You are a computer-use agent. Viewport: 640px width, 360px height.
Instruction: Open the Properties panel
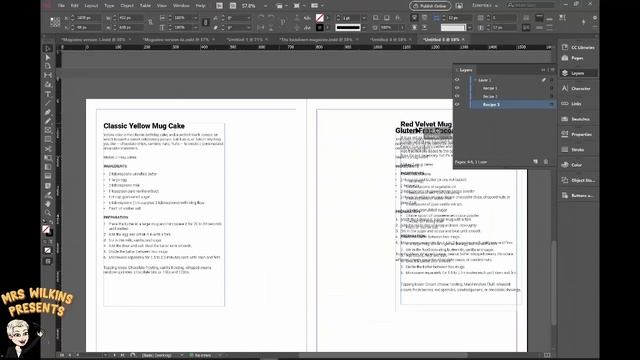click(578, 134)
